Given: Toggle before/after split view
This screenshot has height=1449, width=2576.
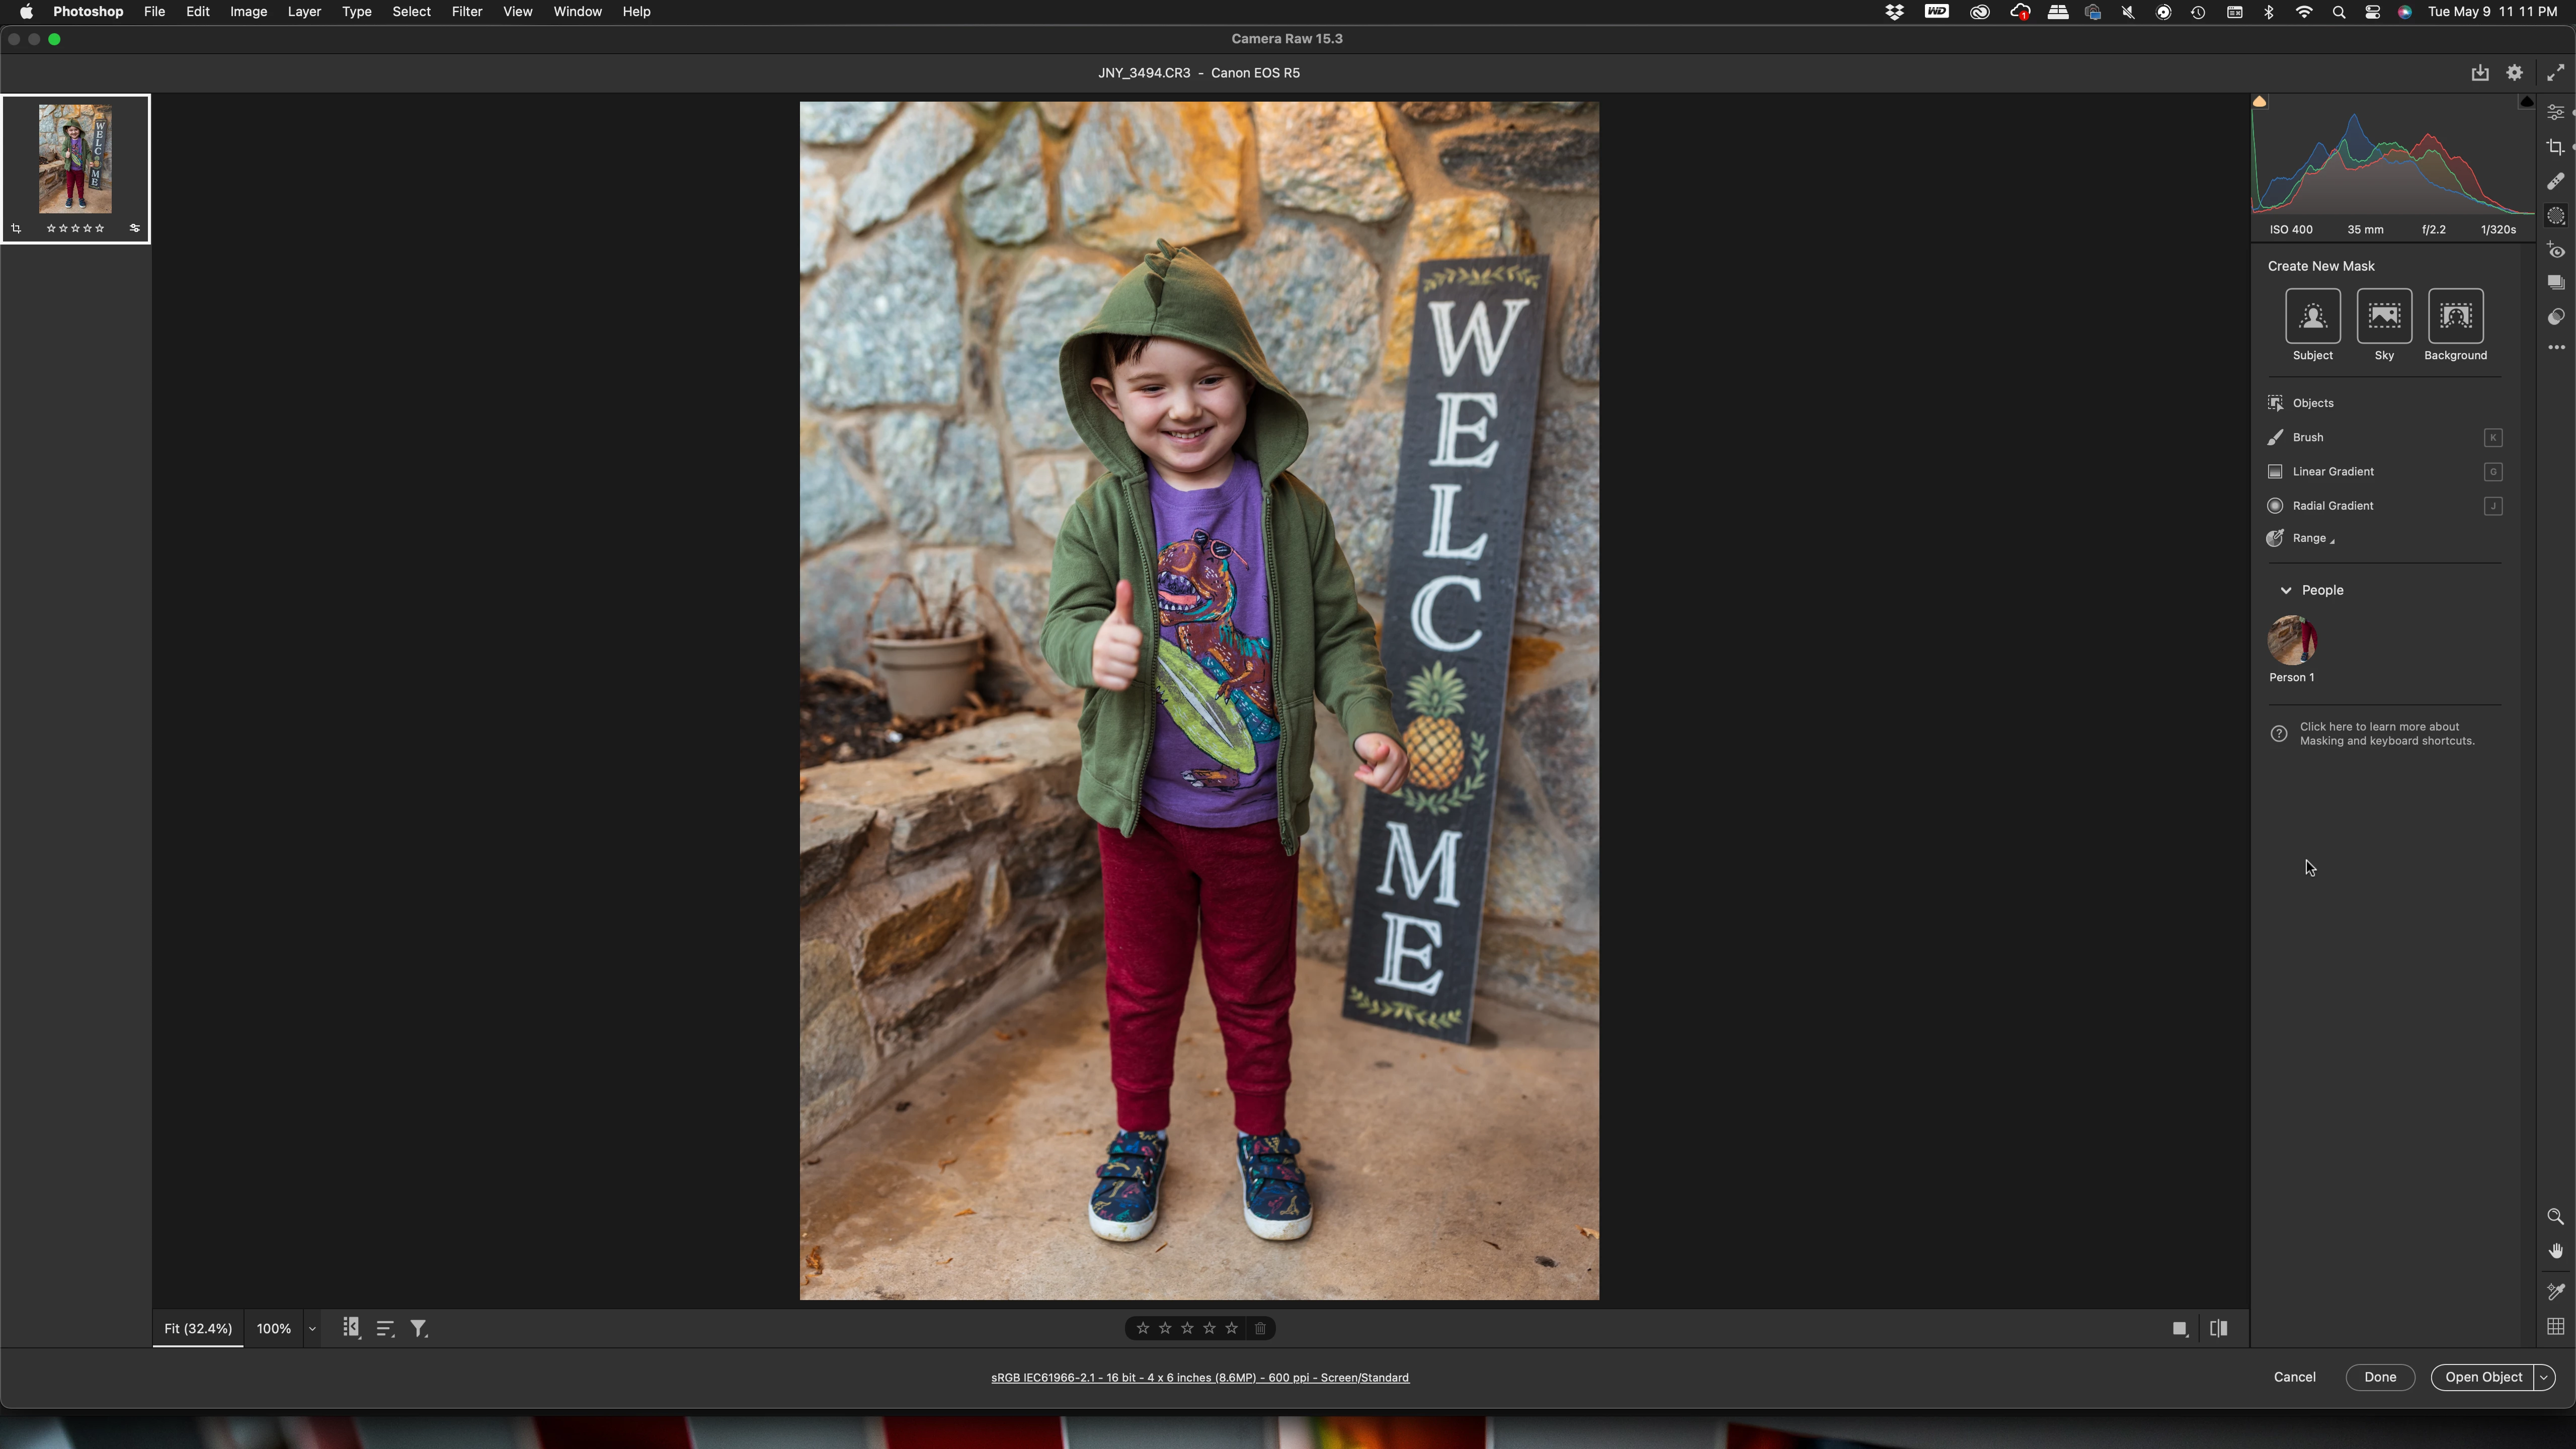Looking at the screenshot, I should tap(2218, 1328).
